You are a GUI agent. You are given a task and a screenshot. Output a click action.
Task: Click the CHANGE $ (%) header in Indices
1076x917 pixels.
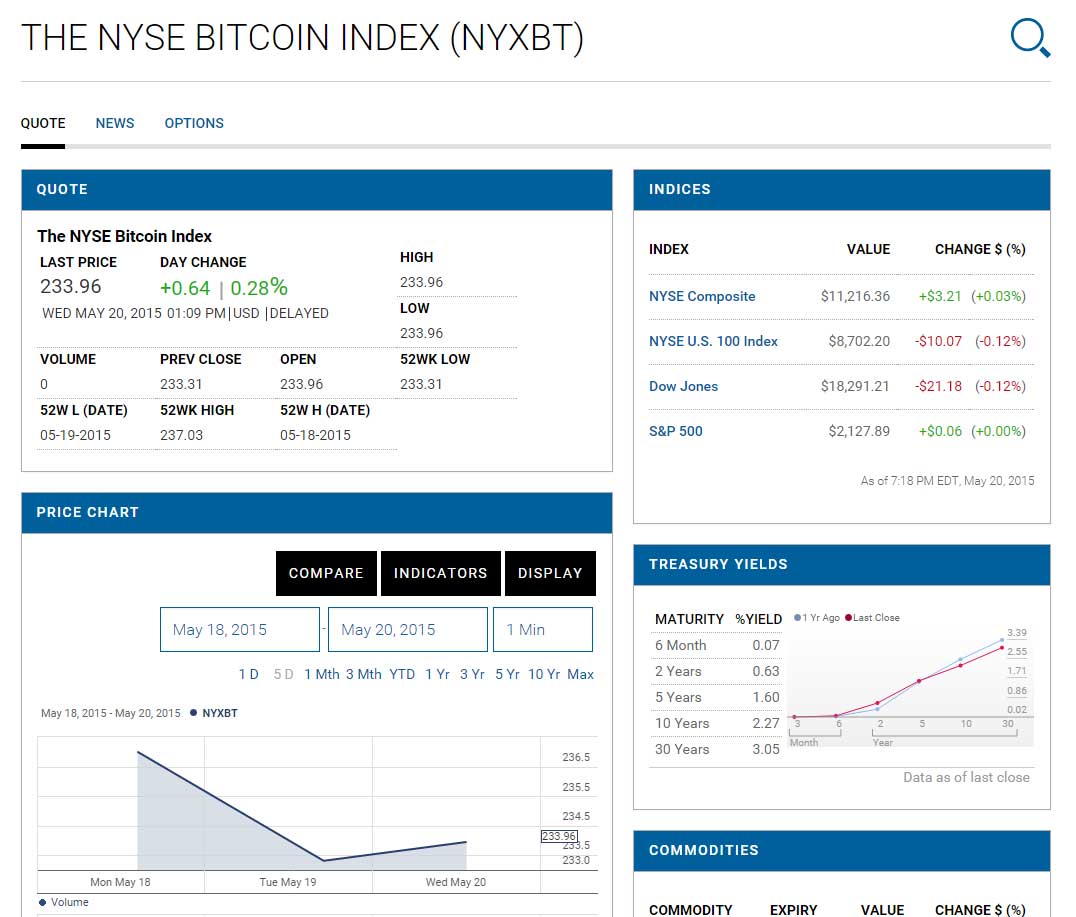(x=980, y=250)
